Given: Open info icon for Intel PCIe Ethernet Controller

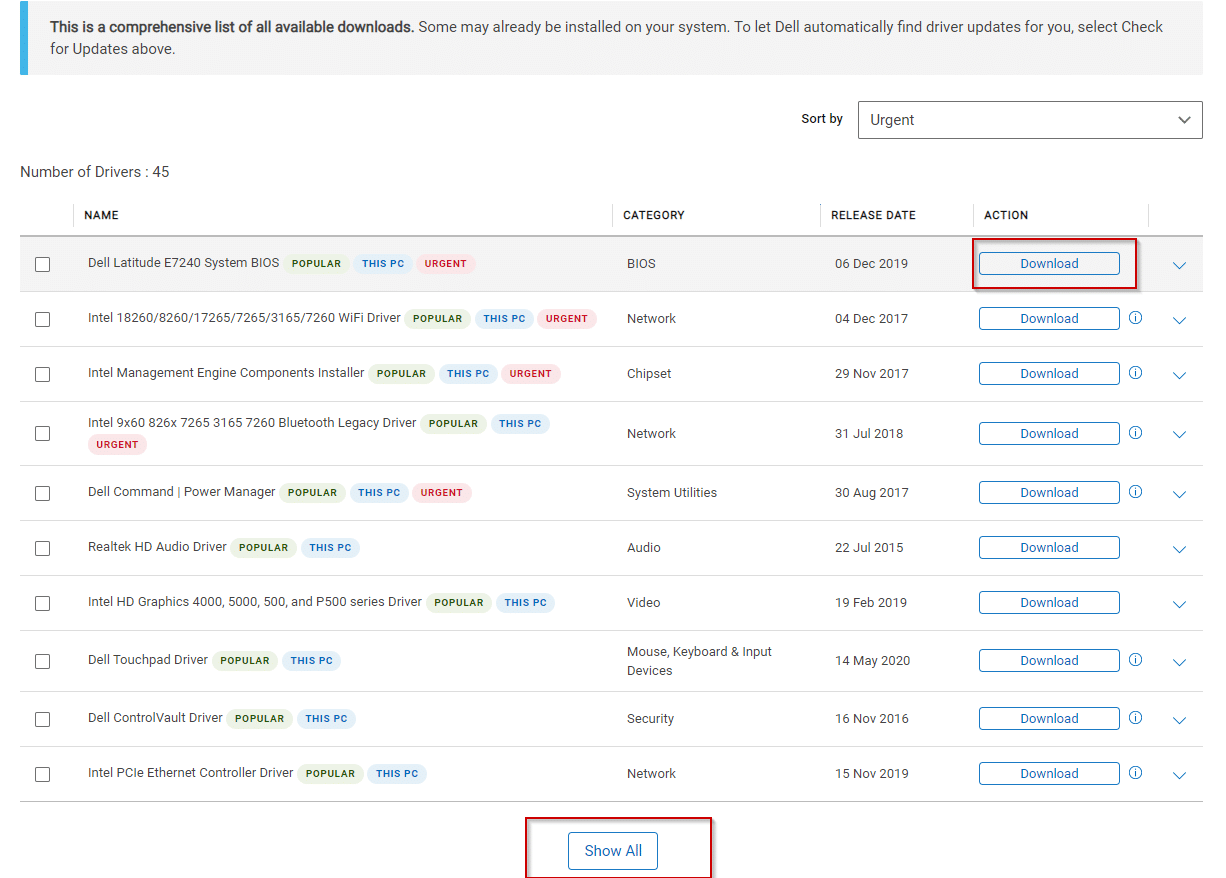Looking at the screenshot, I should coord(1135,773).
